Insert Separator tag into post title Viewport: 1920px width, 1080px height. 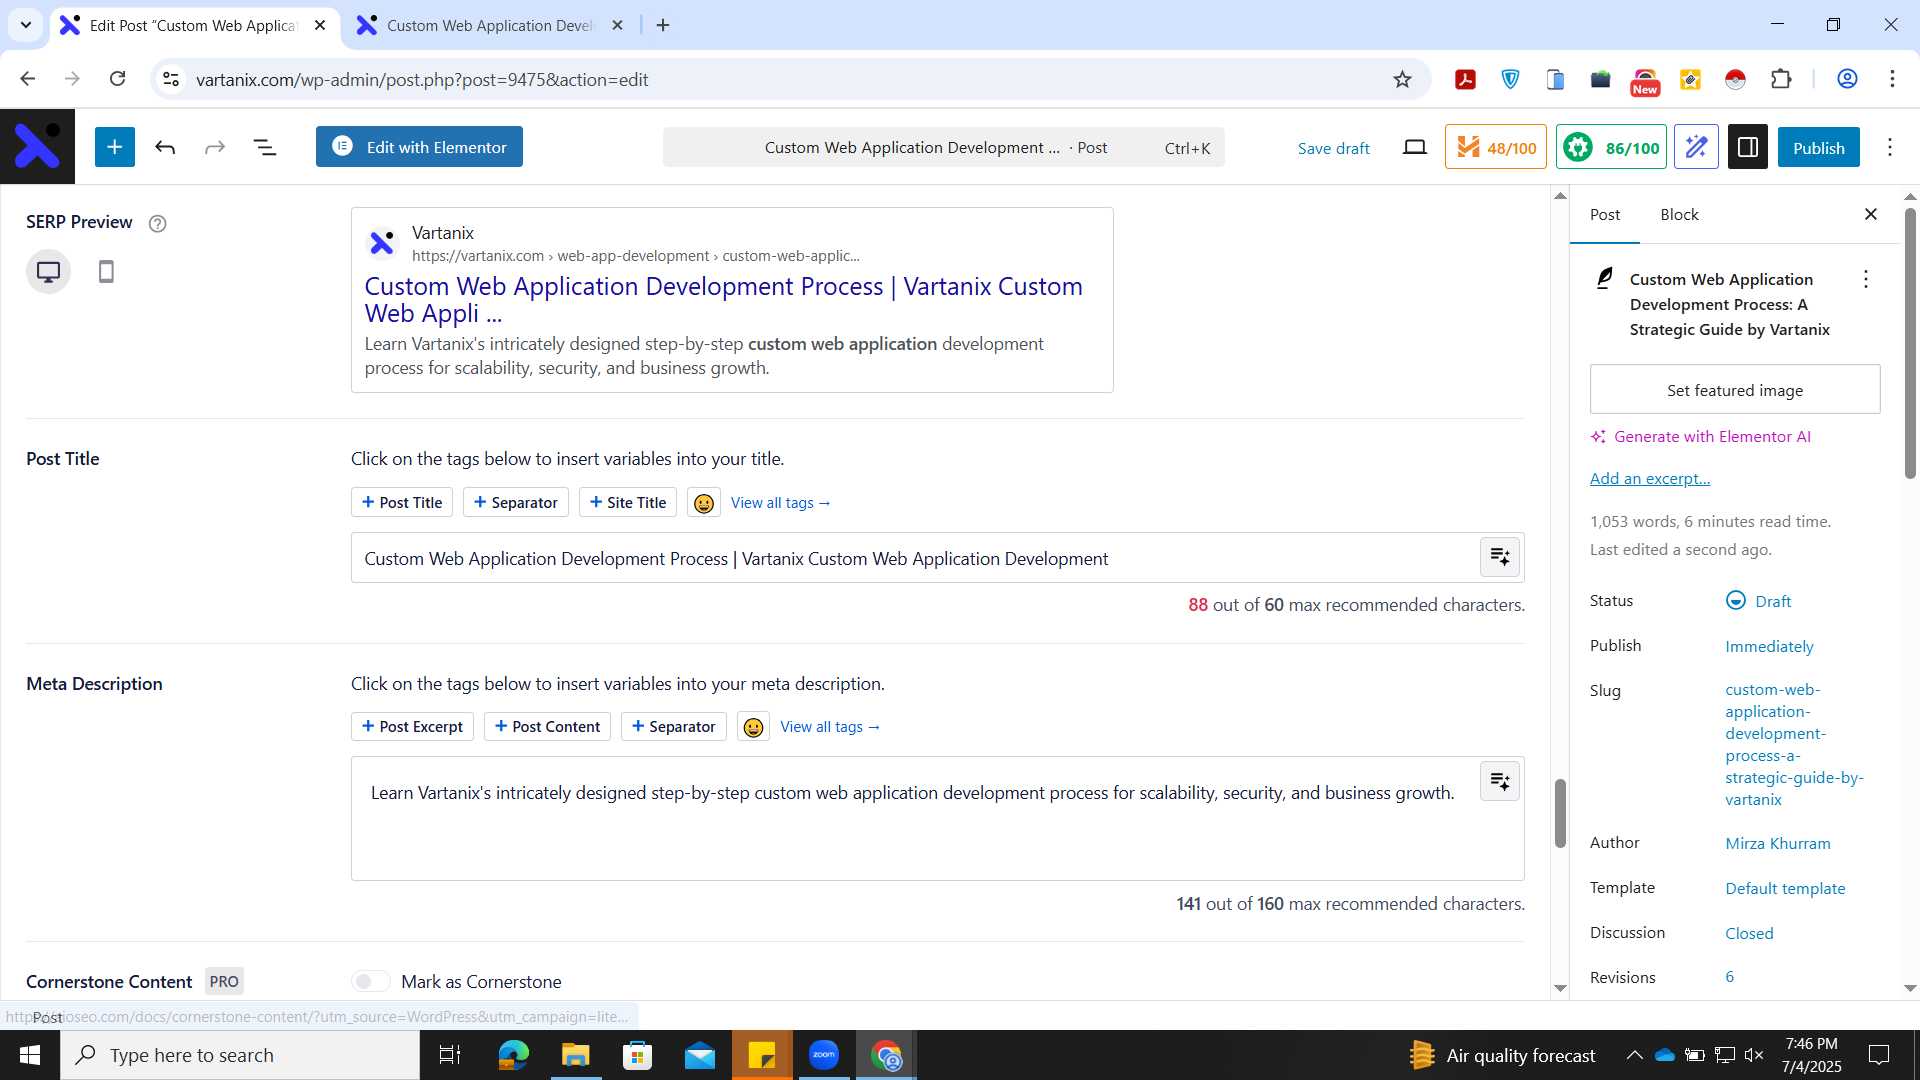click(516, 503)
